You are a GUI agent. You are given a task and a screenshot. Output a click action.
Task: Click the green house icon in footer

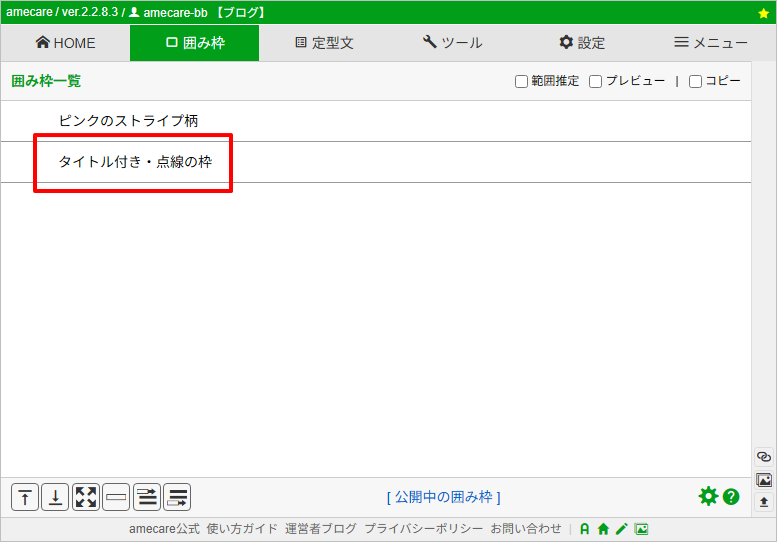603,529
